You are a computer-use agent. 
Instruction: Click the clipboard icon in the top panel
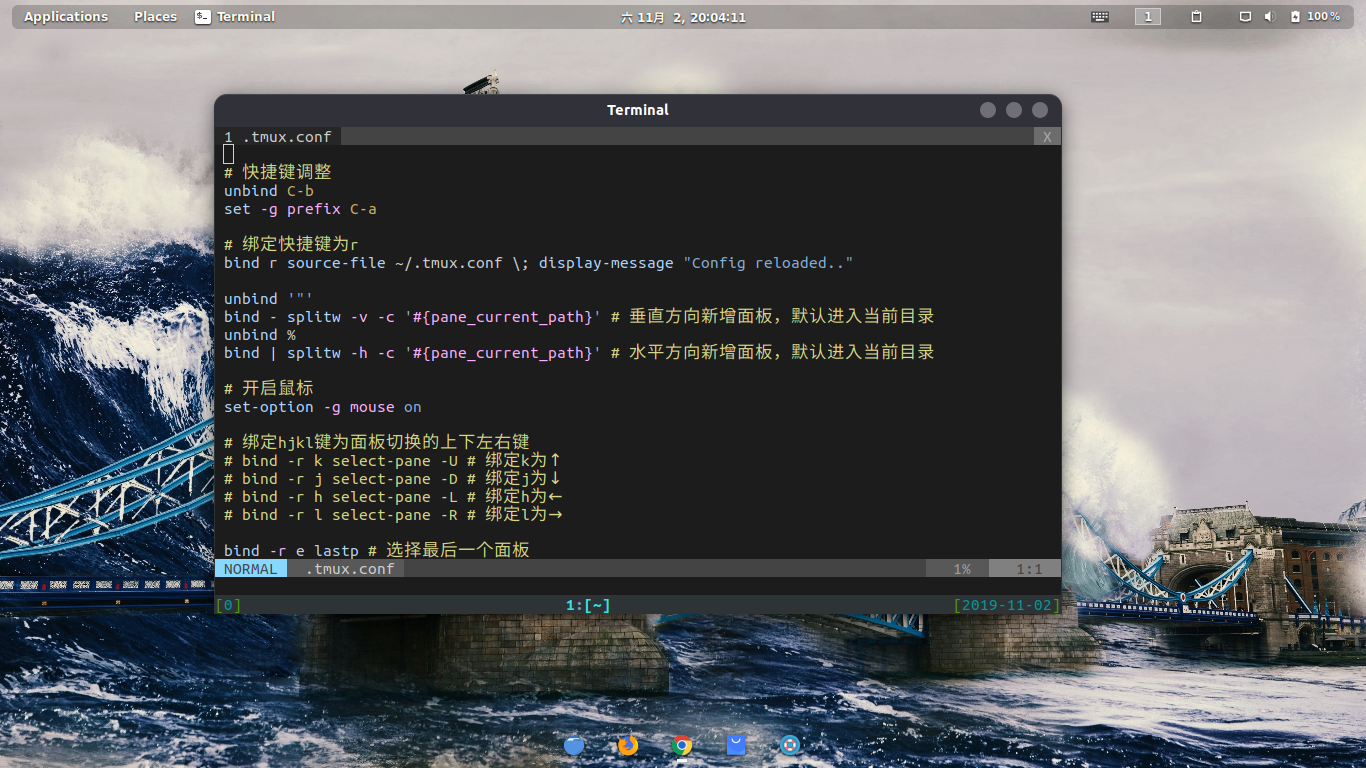[1196, 16]
